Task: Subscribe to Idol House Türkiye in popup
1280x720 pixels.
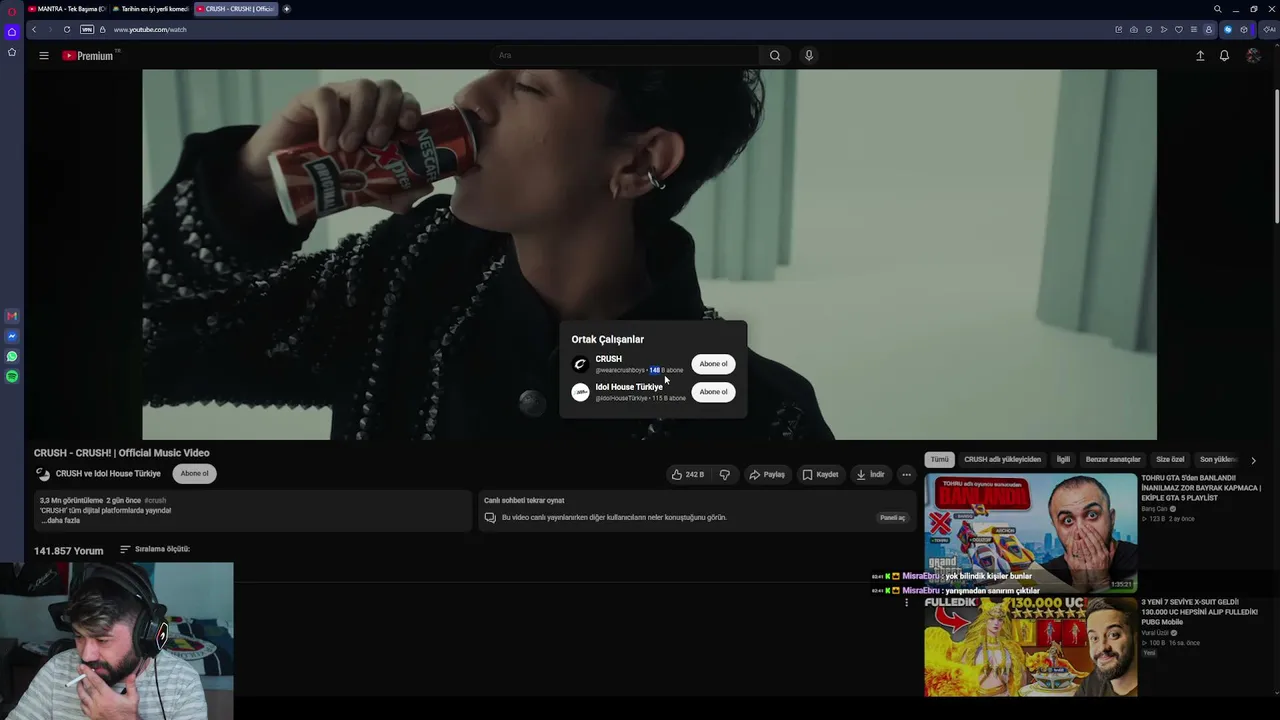Action: (713, 392)
